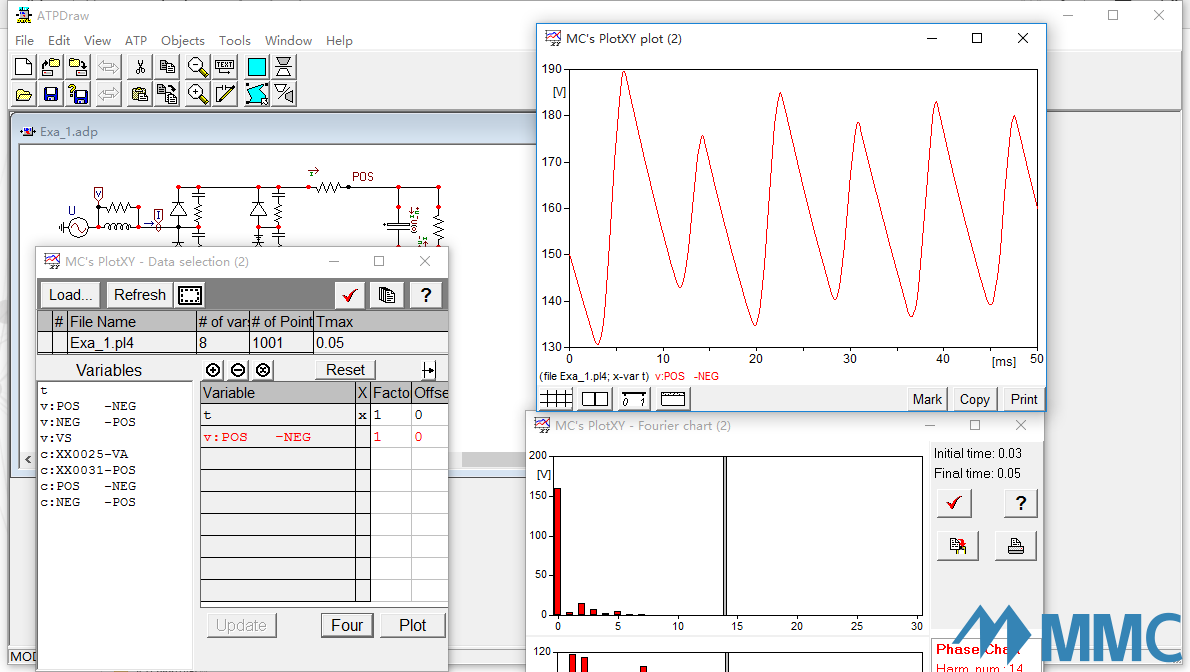The image size is (1190, 672).
Task: Select variable c:XX0031-POS in Variables list
Action: [x=88, y=470]
